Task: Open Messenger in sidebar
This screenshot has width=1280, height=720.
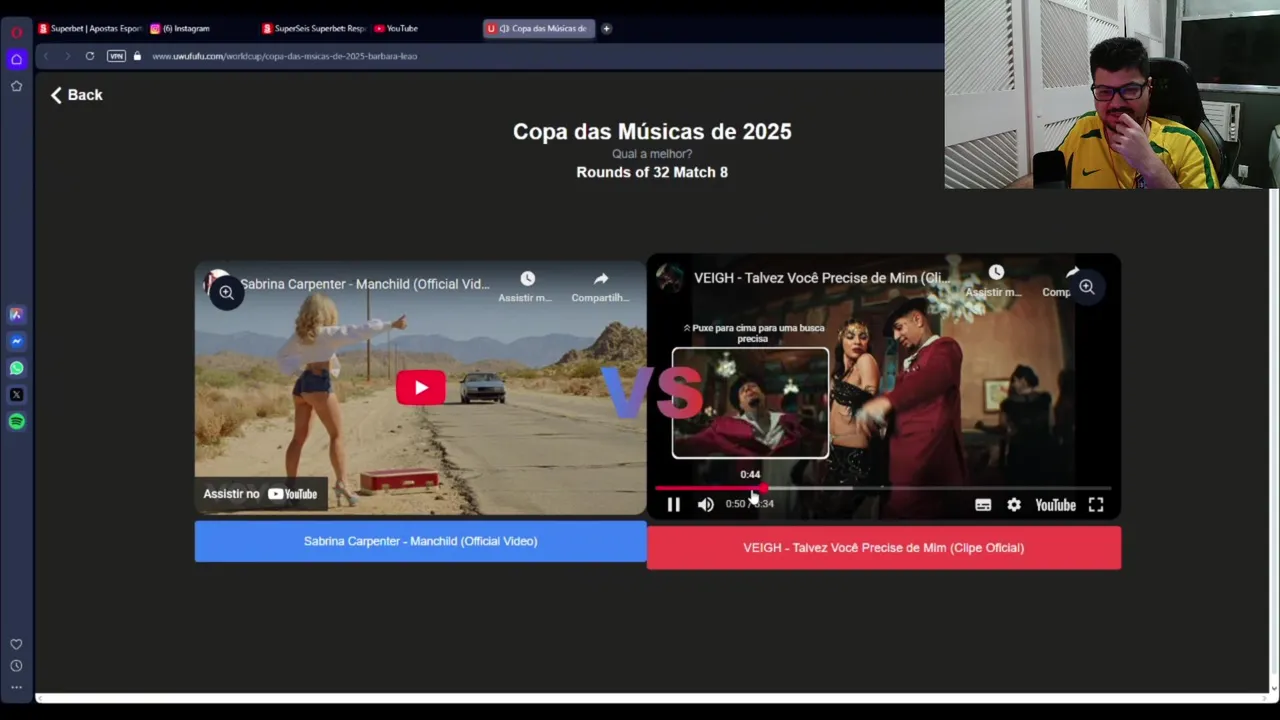Action: click(x=16, y=341)
